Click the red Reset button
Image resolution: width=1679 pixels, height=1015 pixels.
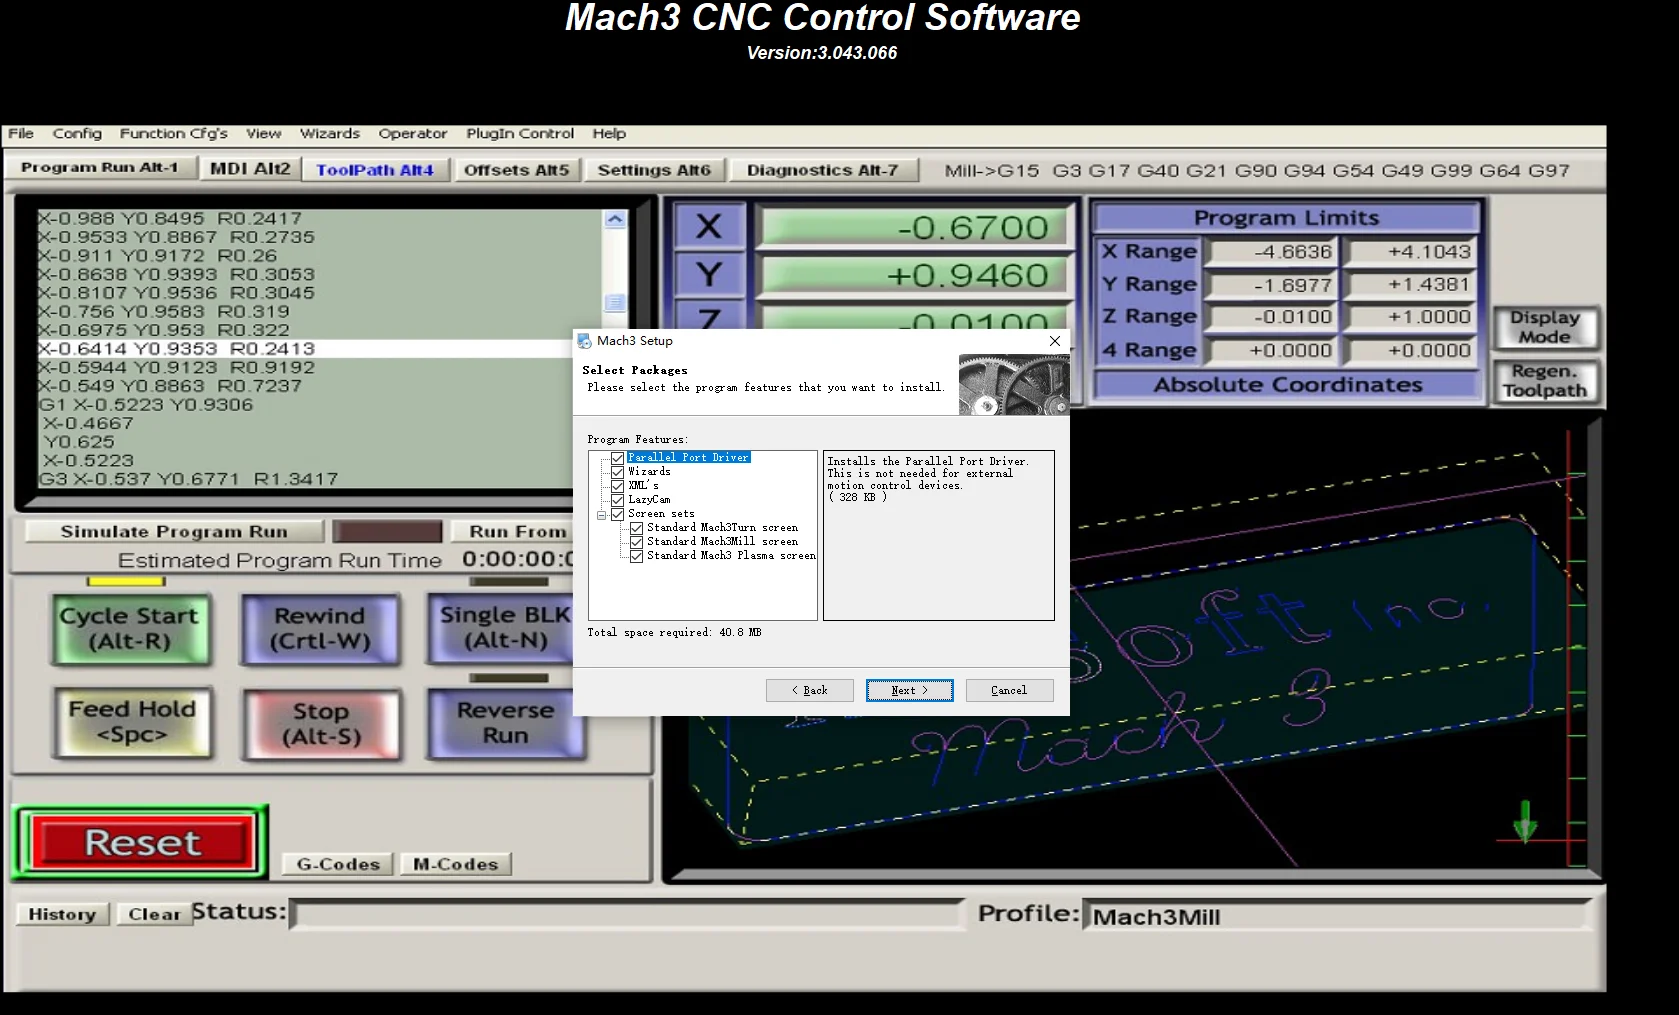coord(142,842)
